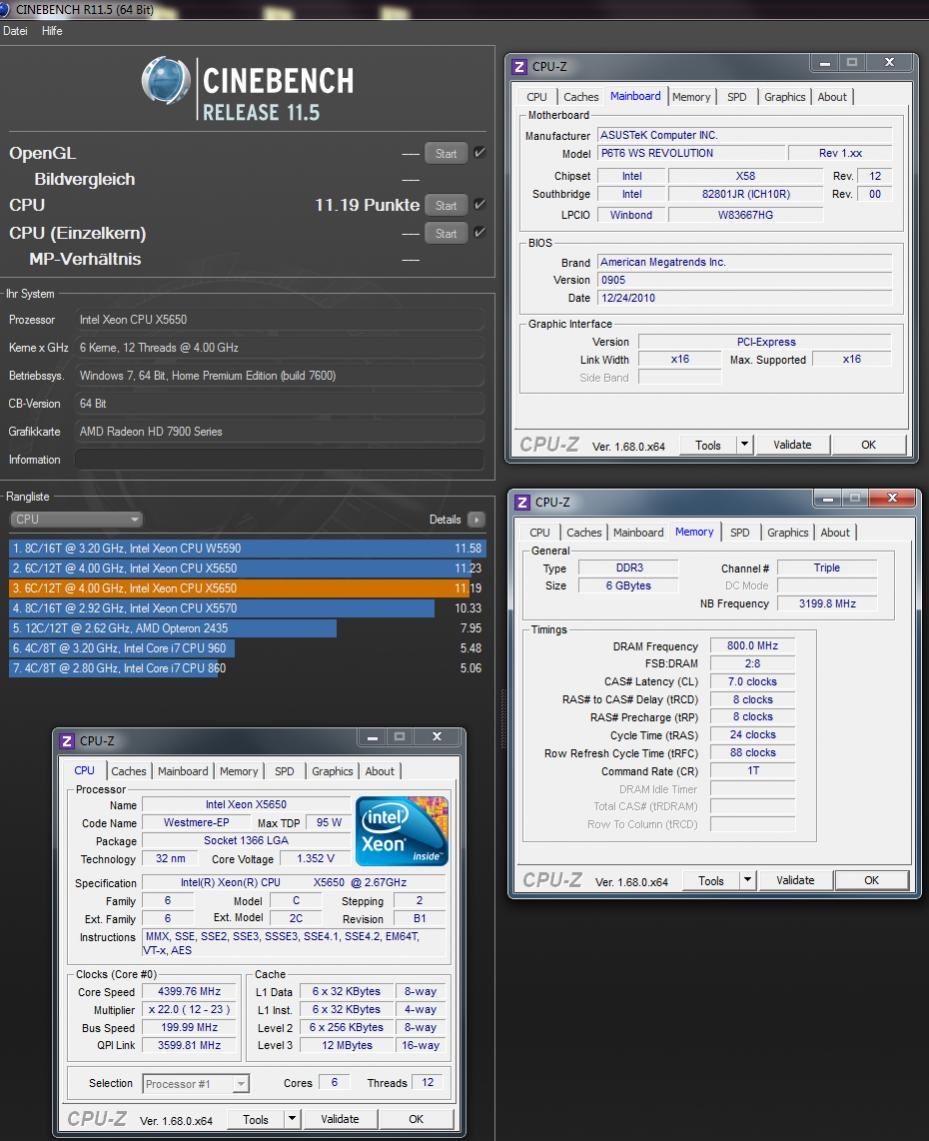Click the NB Frequency 3199.8 MHz value
The height and width of the screenshot is (1141, 929).
[826, 604]
